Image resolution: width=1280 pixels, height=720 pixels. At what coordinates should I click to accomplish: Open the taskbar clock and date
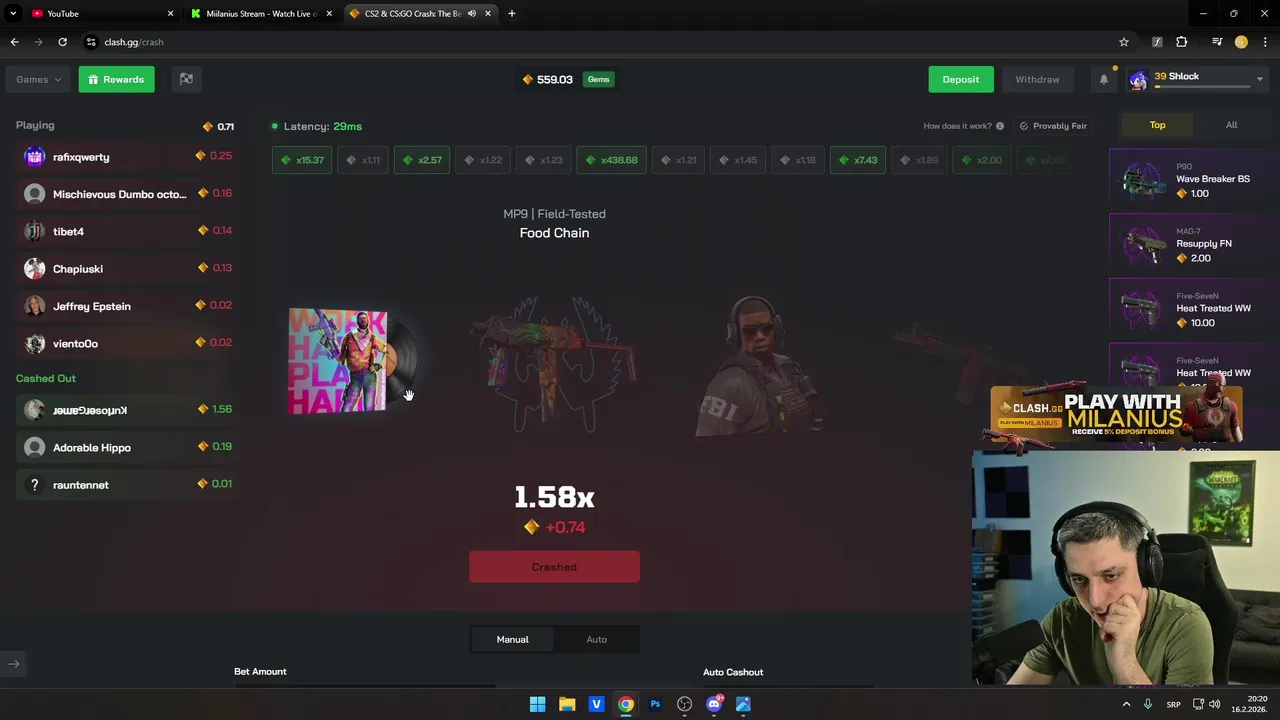coord(1250,704)
